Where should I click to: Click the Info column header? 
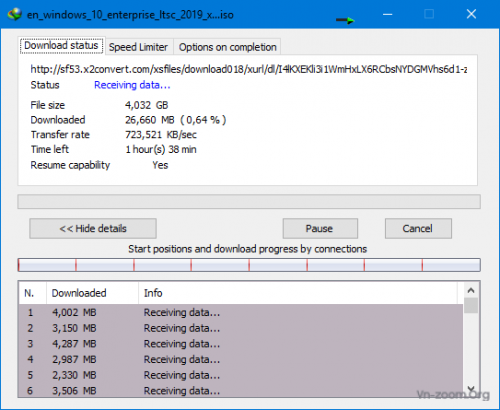[x=298, y=293]
